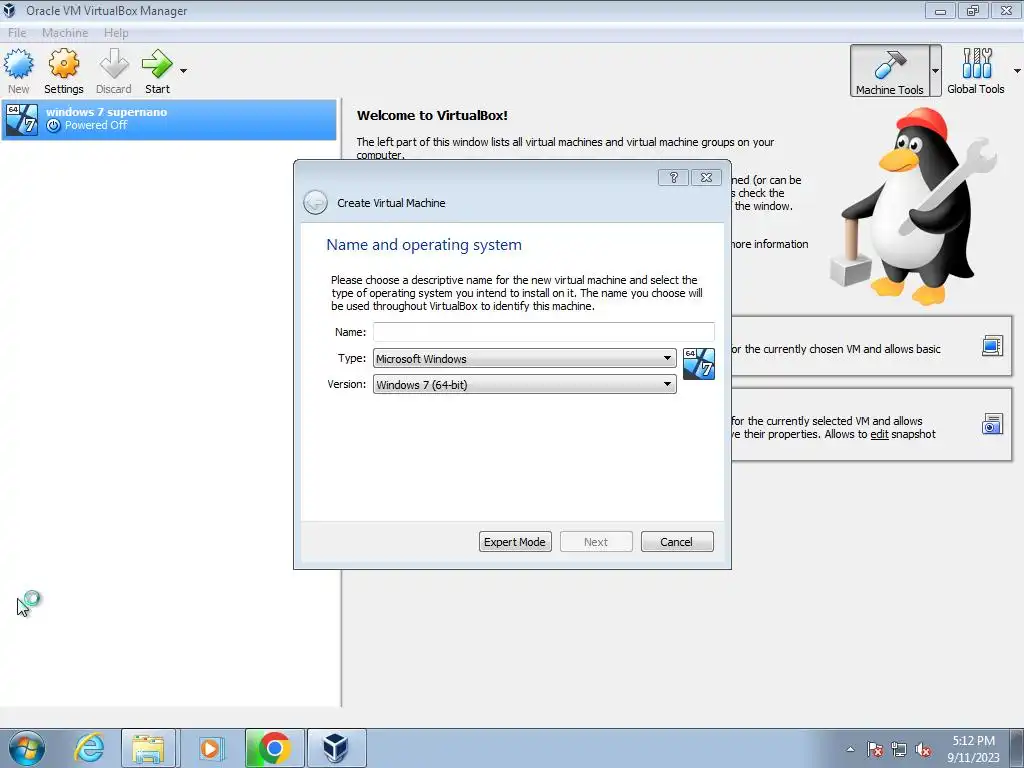The height and width of the screenshot is (768, 1024).
Task: Click the edit link in snapshot description
Action: [x=879, y=434]
